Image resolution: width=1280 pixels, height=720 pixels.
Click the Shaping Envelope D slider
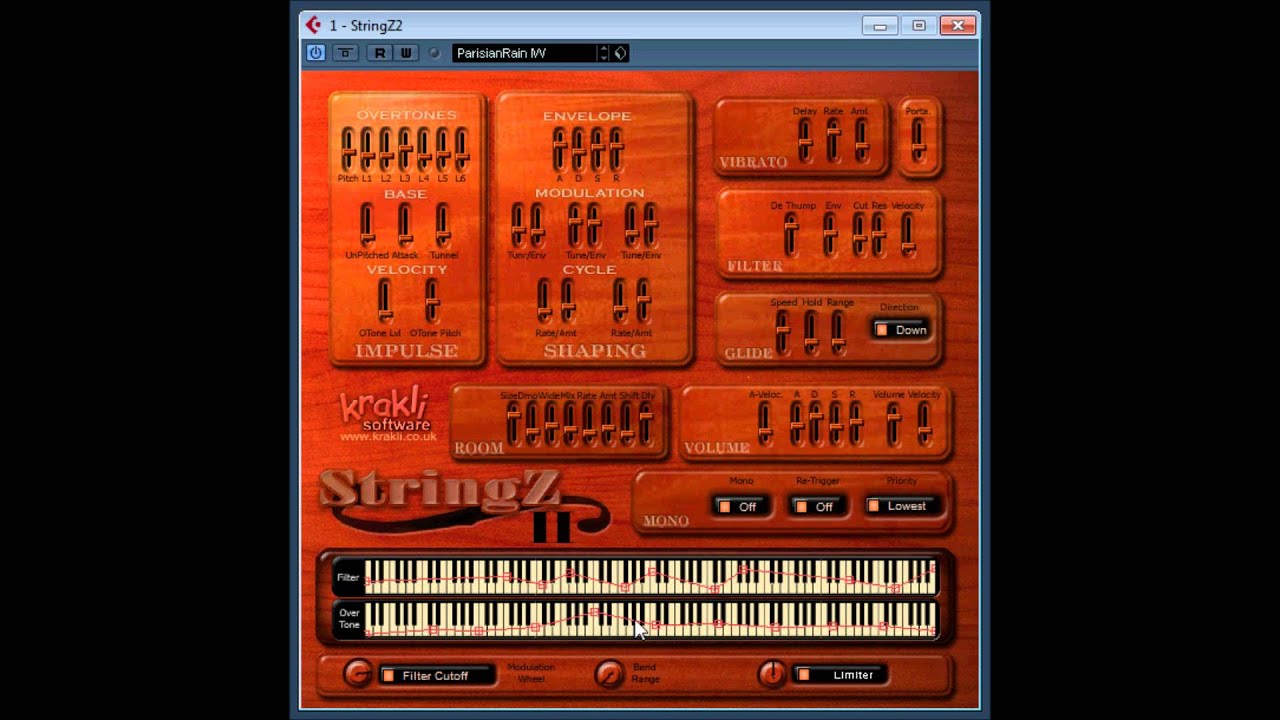pos(578,149)
